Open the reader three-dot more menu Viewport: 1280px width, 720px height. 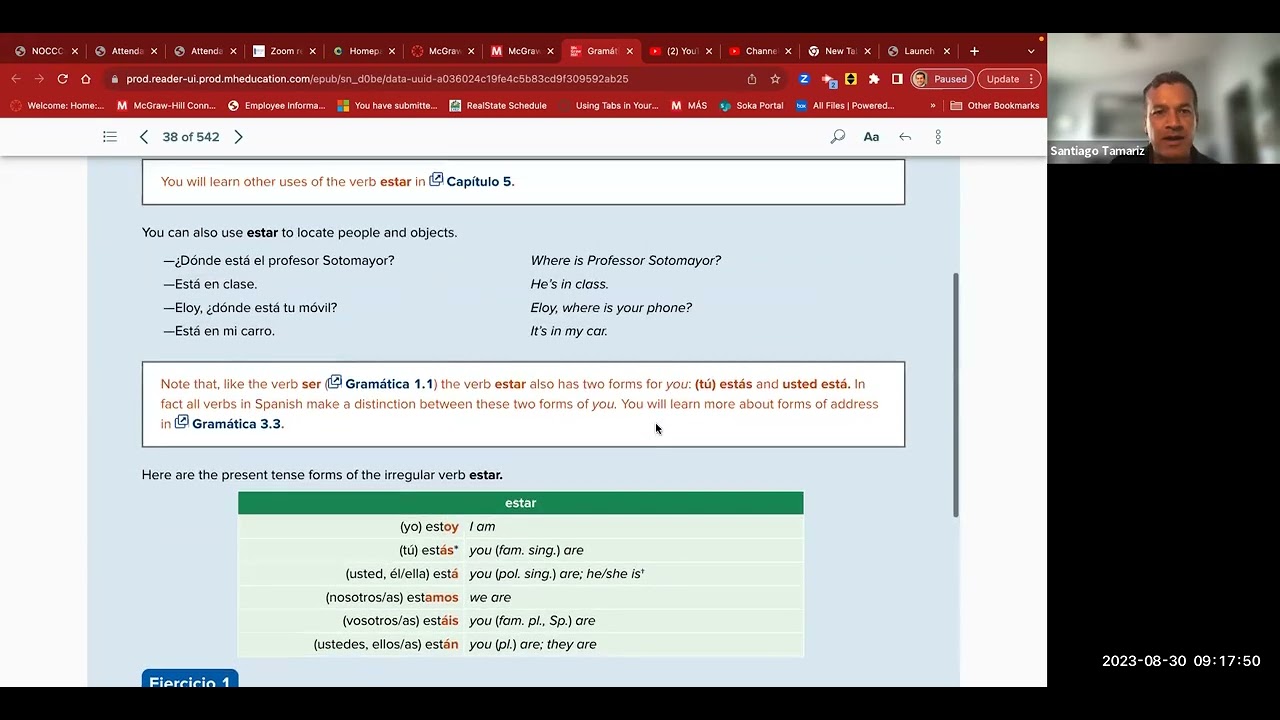(x=938, y=137)
